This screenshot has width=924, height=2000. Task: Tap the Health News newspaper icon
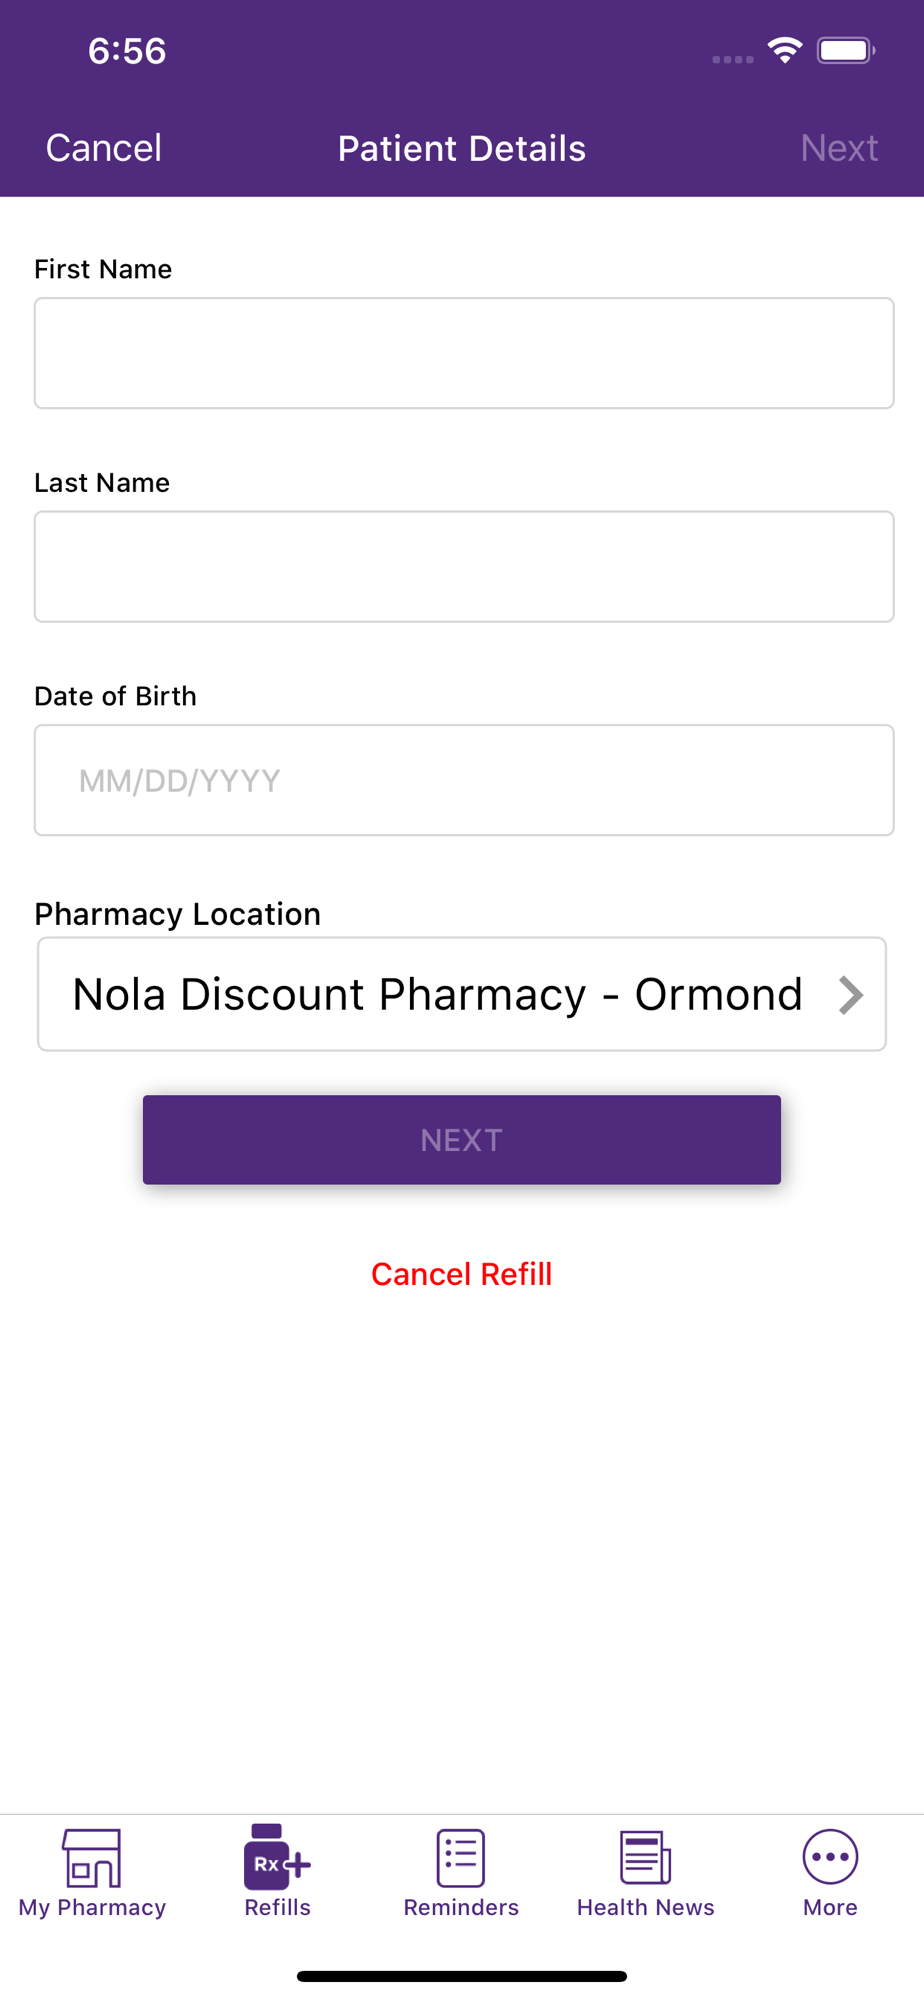645,1857
